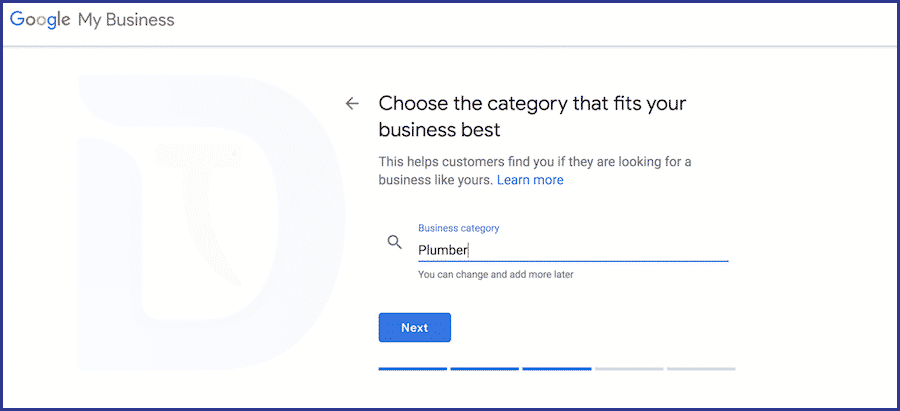Click the 'My Business' header text

(126, 21)
